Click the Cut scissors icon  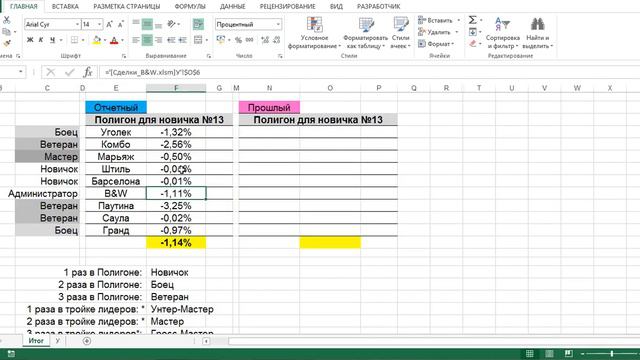pos(7,20)
